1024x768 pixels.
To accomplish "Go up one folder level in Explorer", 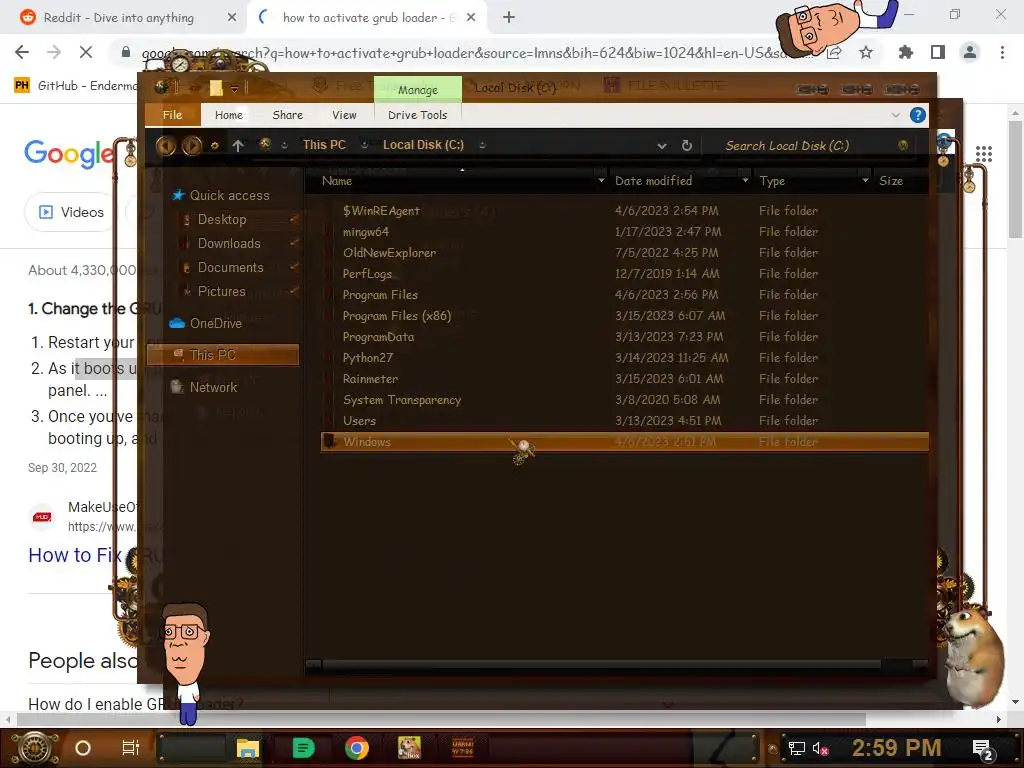I will (x=238, y=146).
